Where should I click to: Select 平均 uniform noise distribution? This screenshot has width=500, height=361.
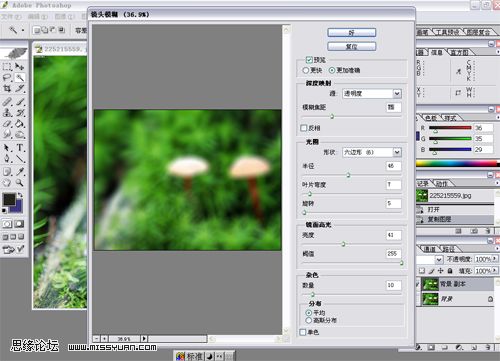click(309, 313)
